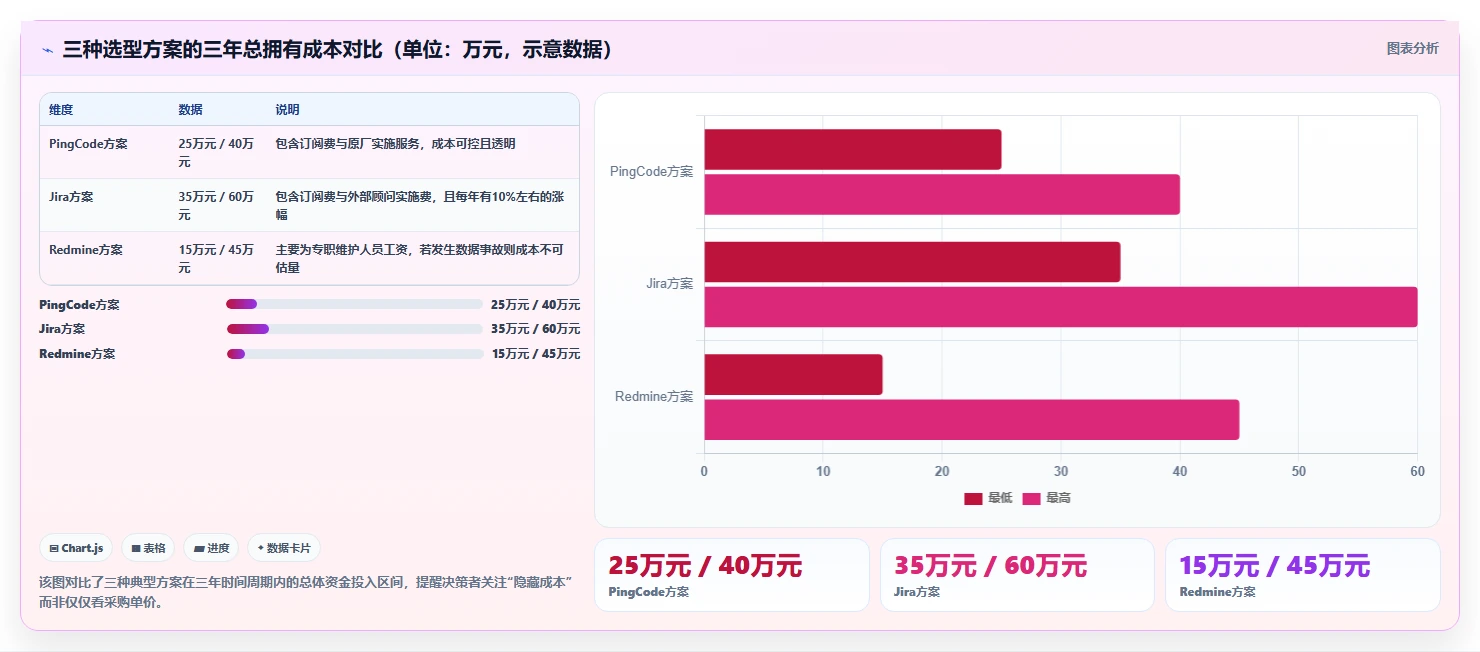The height and width of the screenshot is (652, 1480).
Task: Select the Chart.js tag
Action: tap(76, 548)
